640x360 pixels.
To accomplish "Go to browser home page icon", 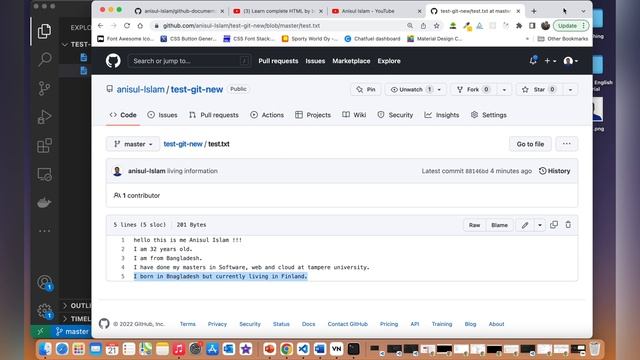I will [140, 25].
